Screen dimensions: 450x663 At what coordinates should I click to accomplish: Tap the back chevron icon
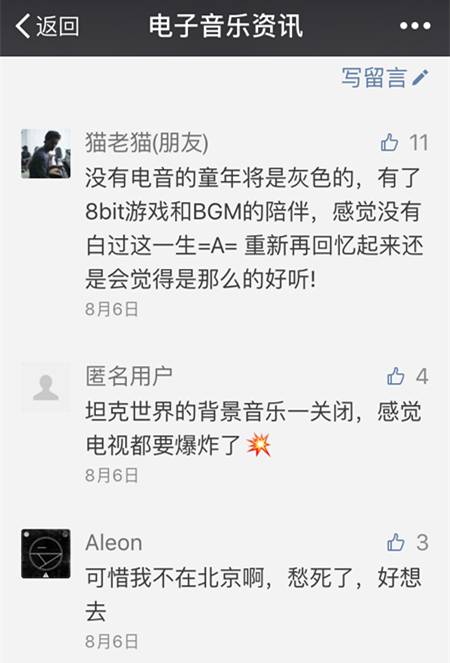click(x=22, y=26)
